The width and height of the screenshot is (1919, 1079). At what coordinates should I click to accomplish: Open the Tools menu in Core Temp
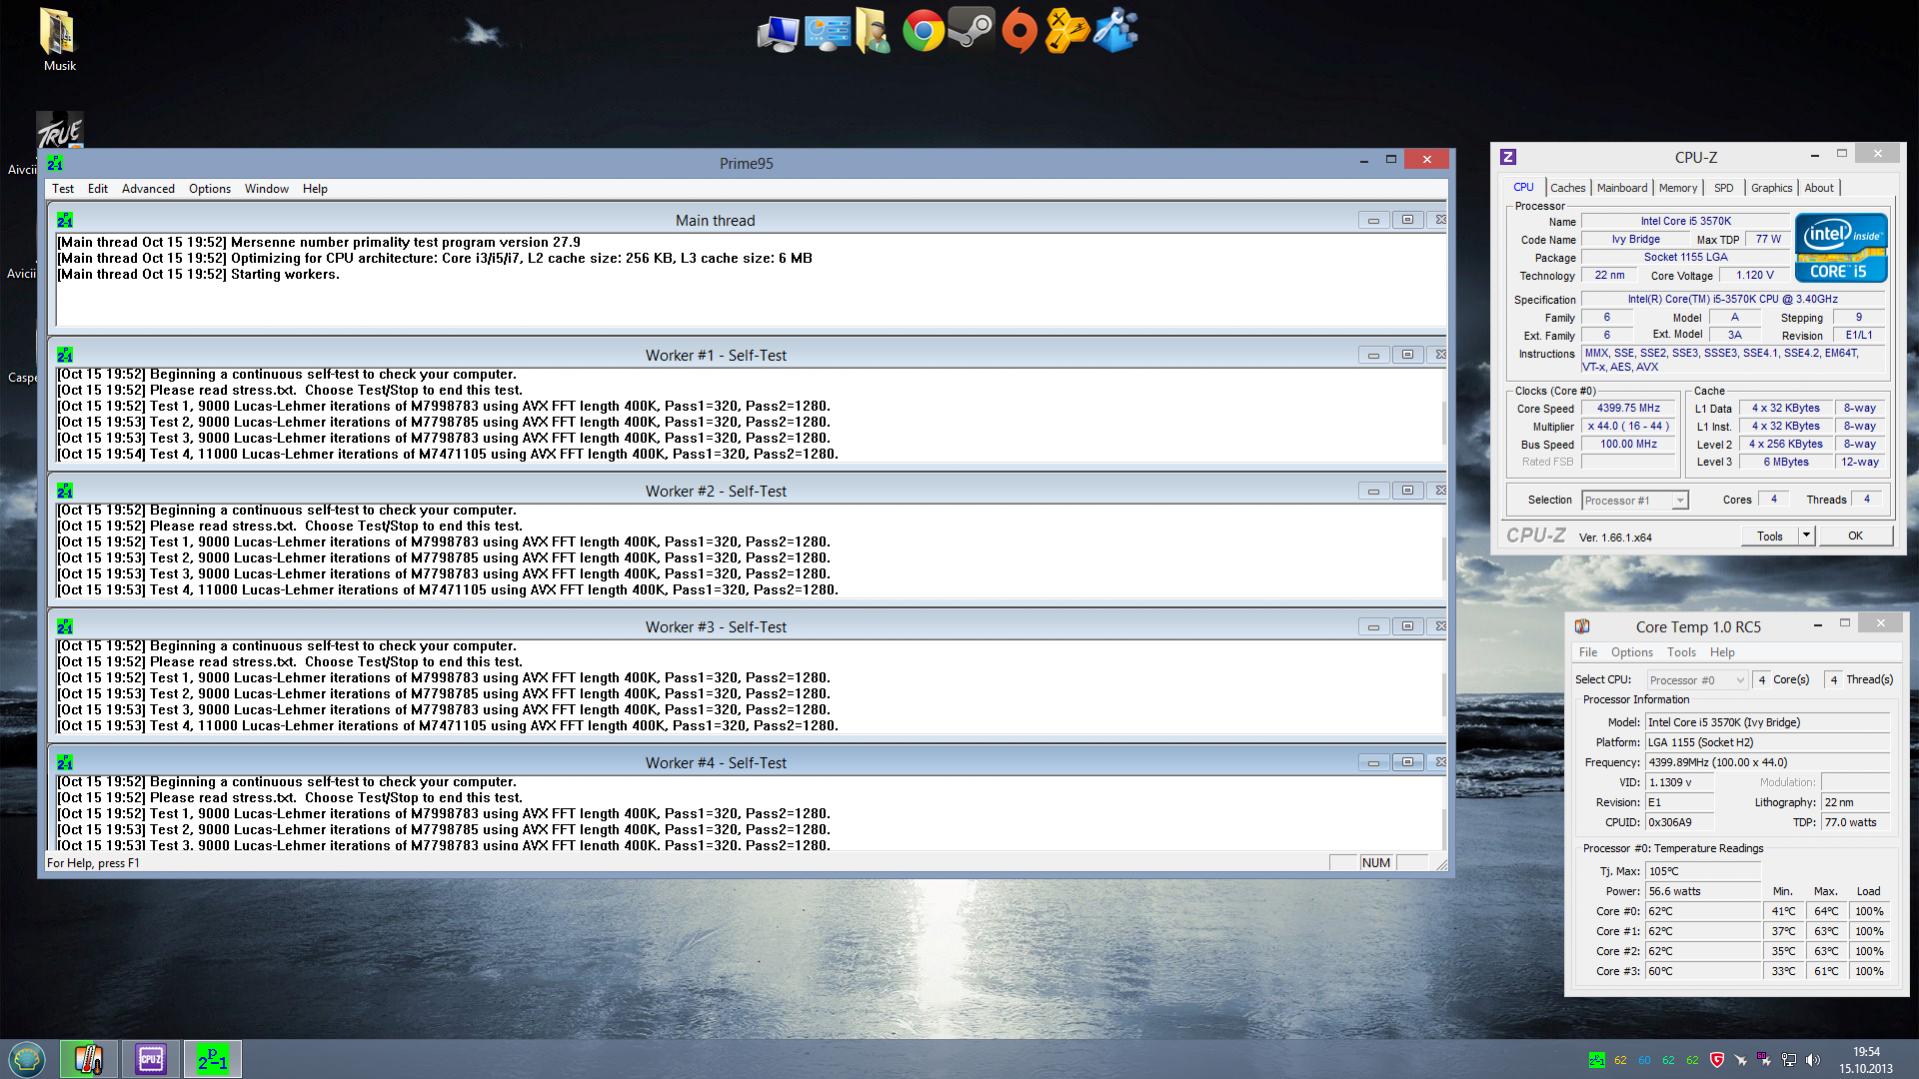1681,652
